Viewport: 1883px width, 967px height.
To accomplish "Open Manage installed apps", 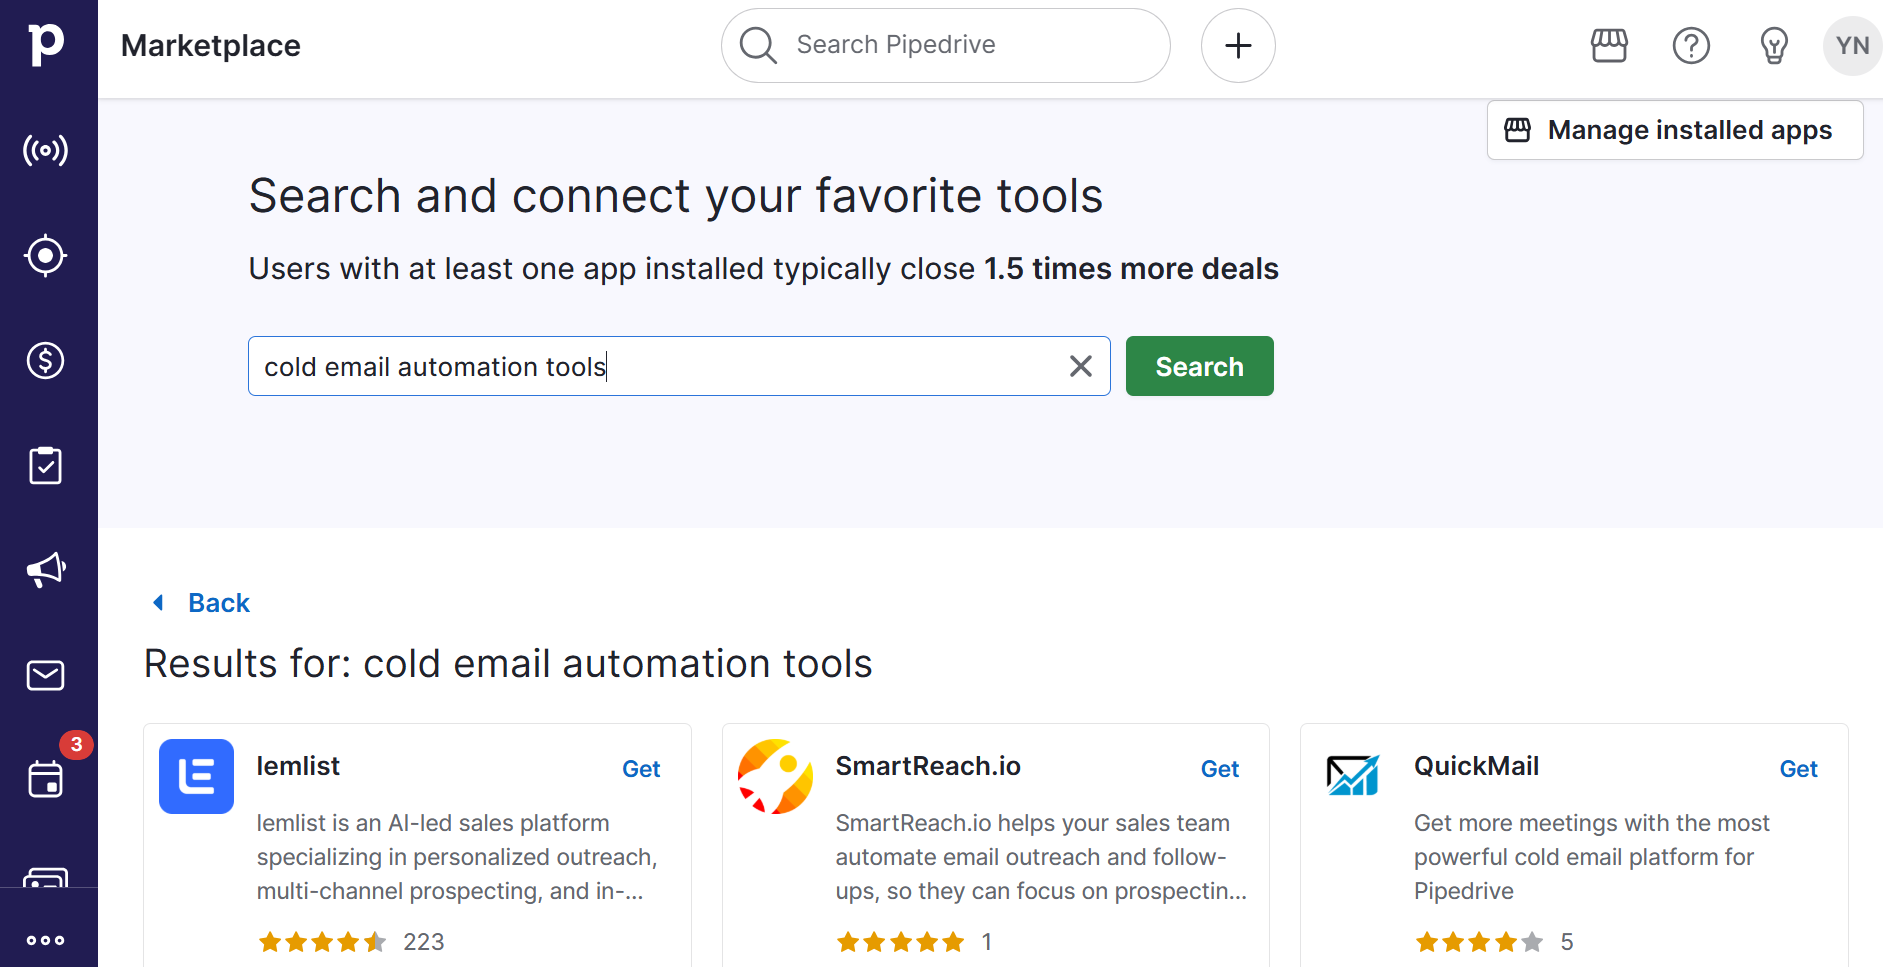I will click(1674, 130).
